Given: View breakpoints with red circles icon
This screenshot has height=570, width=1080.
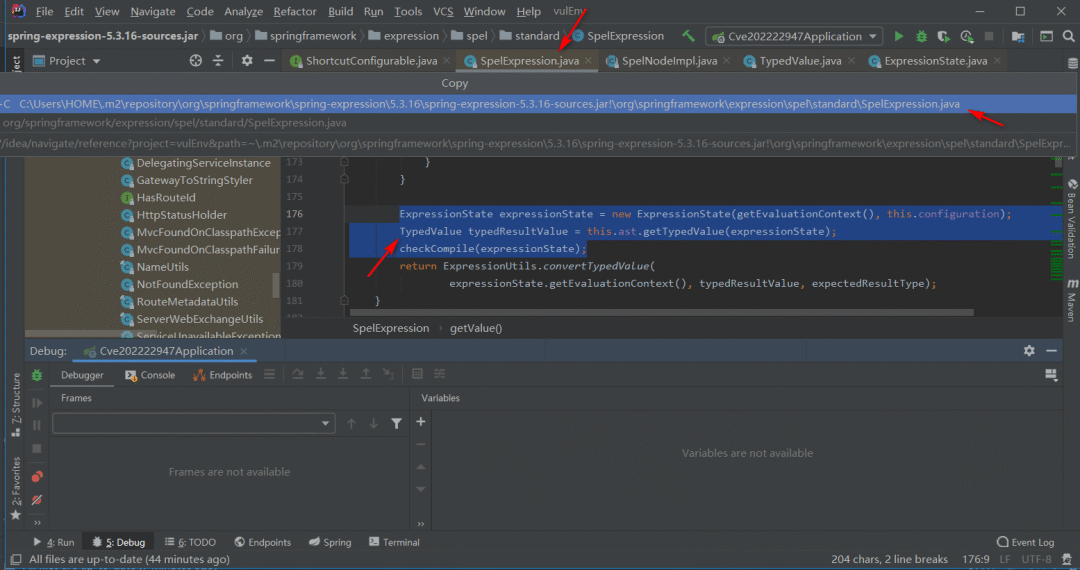Looking at the screenshot, I should [x=37, y=476].
